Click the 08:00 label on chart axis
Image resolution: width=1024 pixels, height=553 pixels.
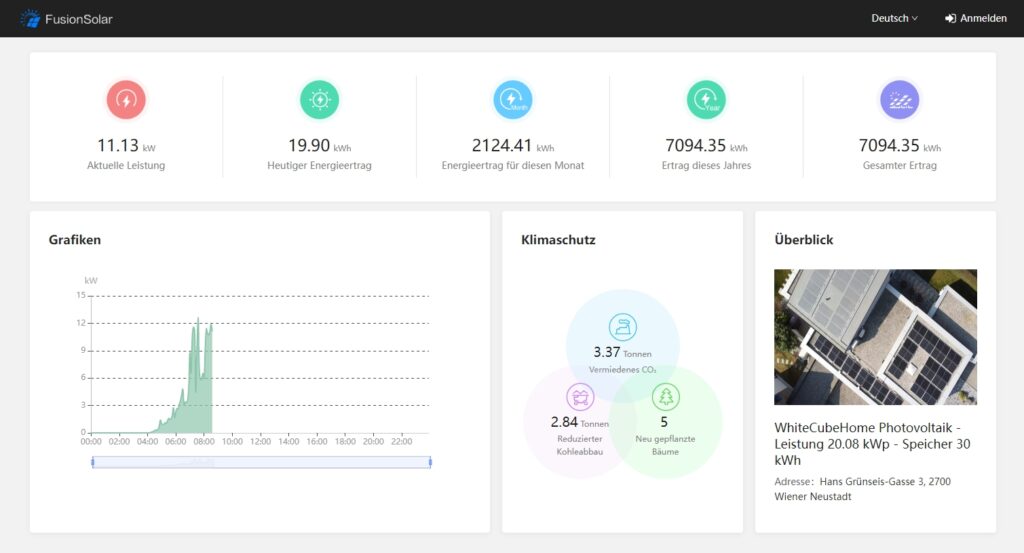click(x=204, y=442)
